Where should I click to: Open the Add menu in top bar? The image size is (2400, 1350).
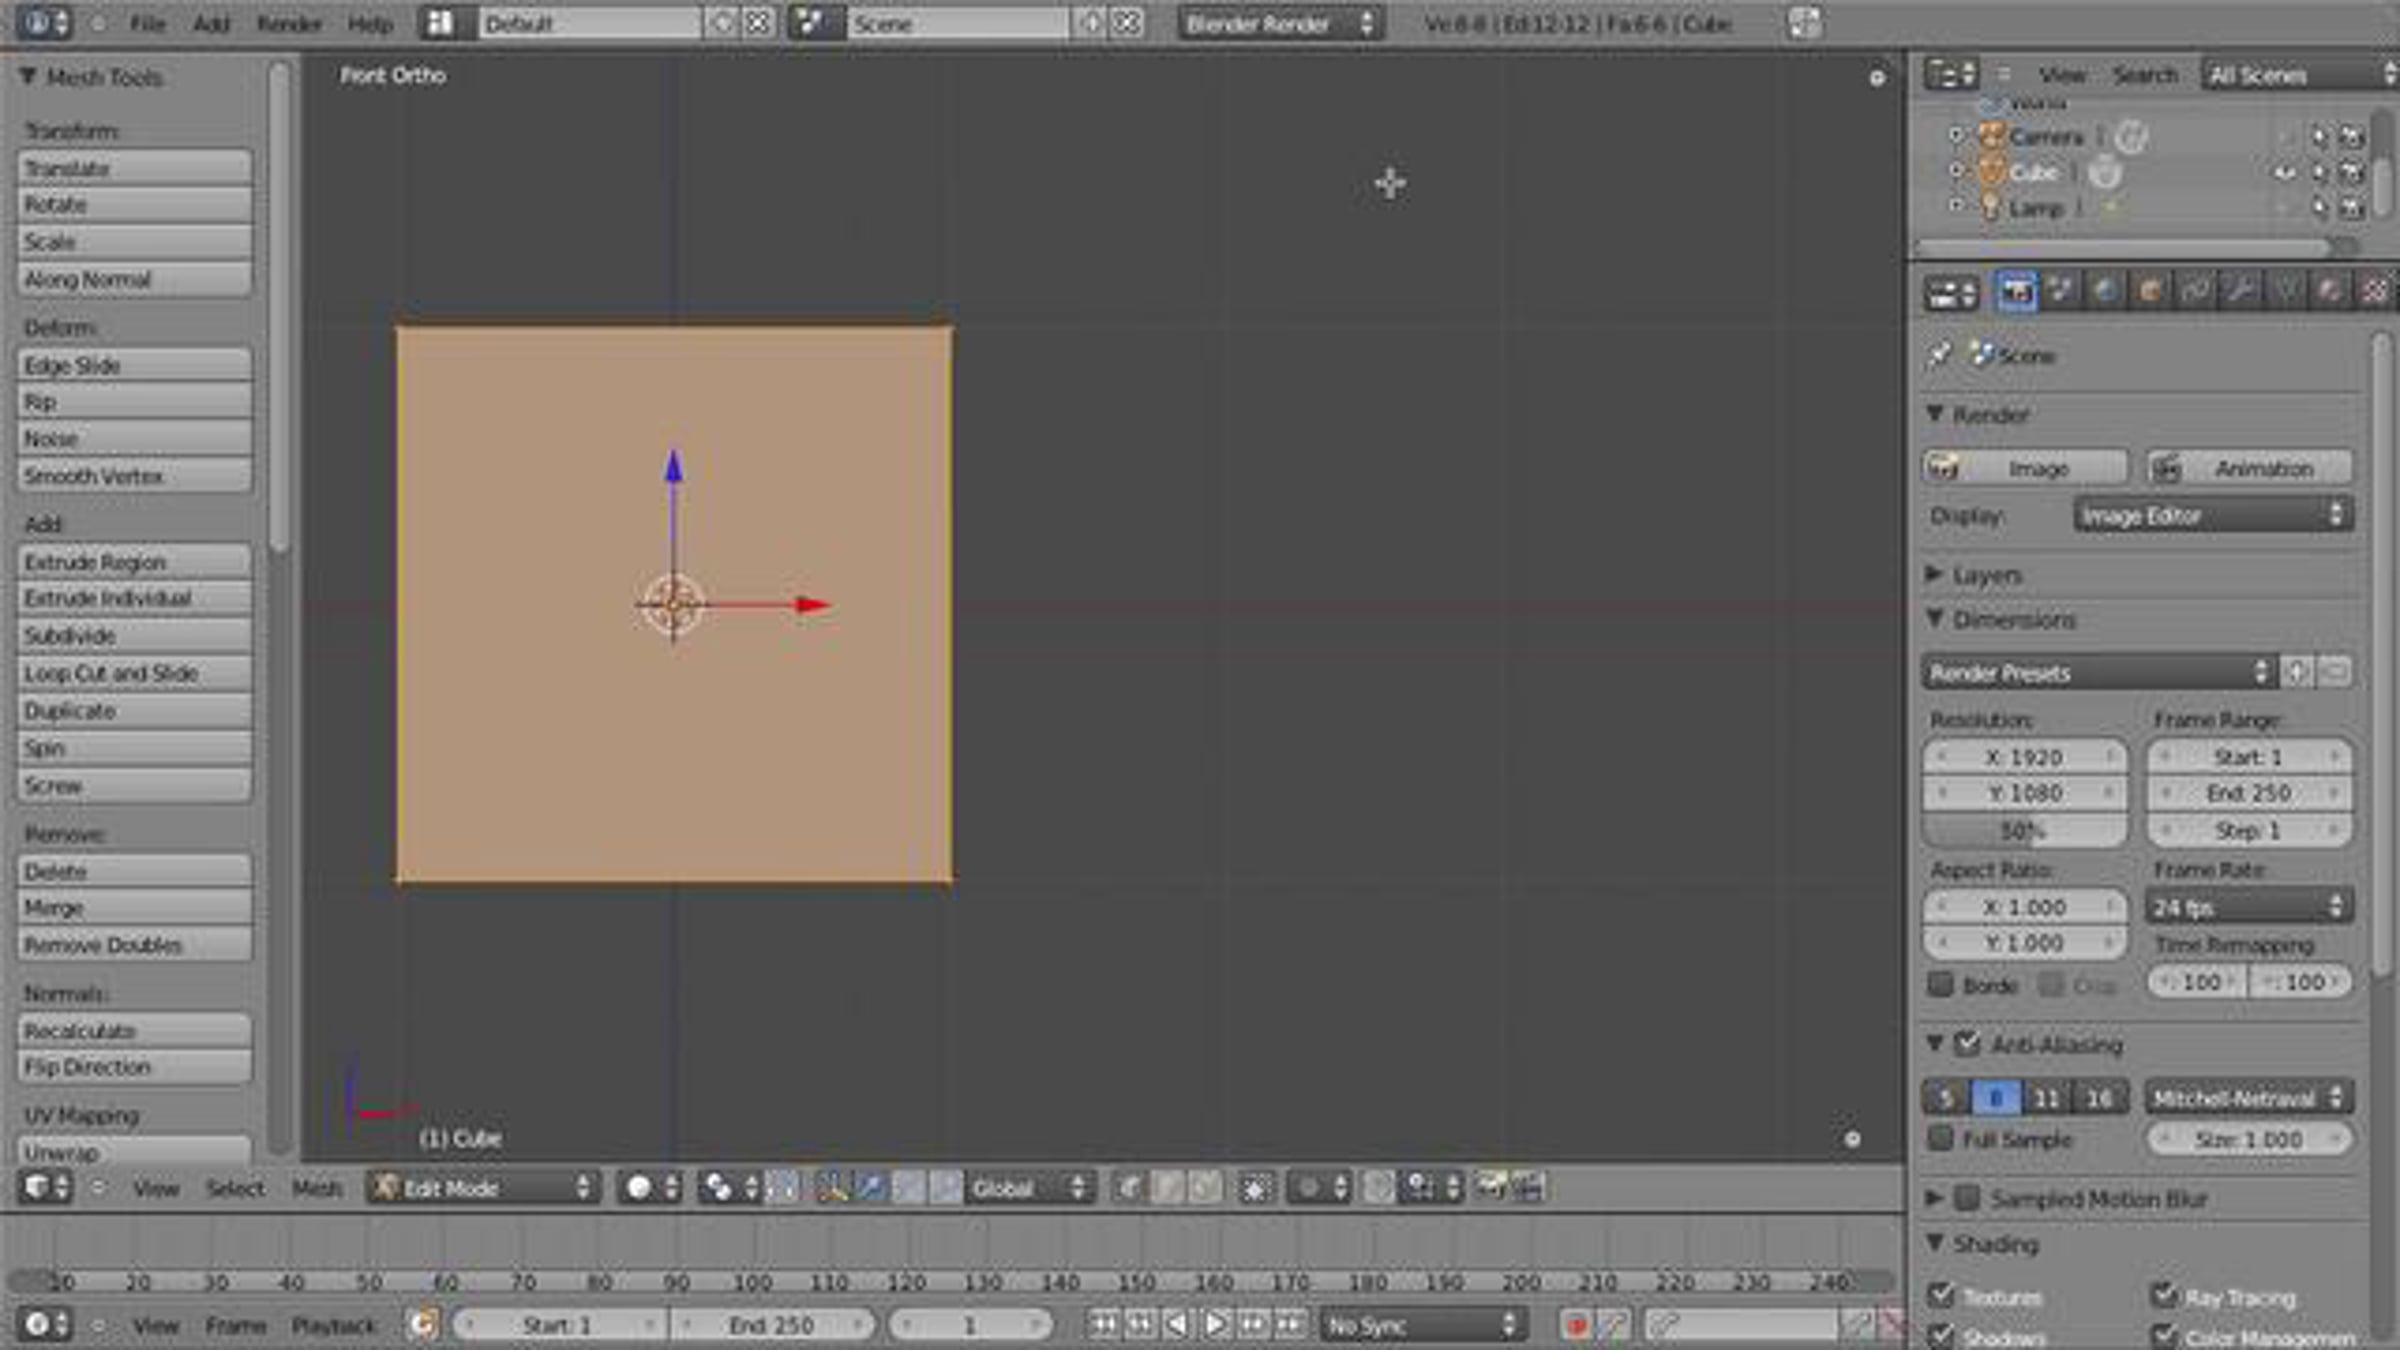[x=211, y=23]
